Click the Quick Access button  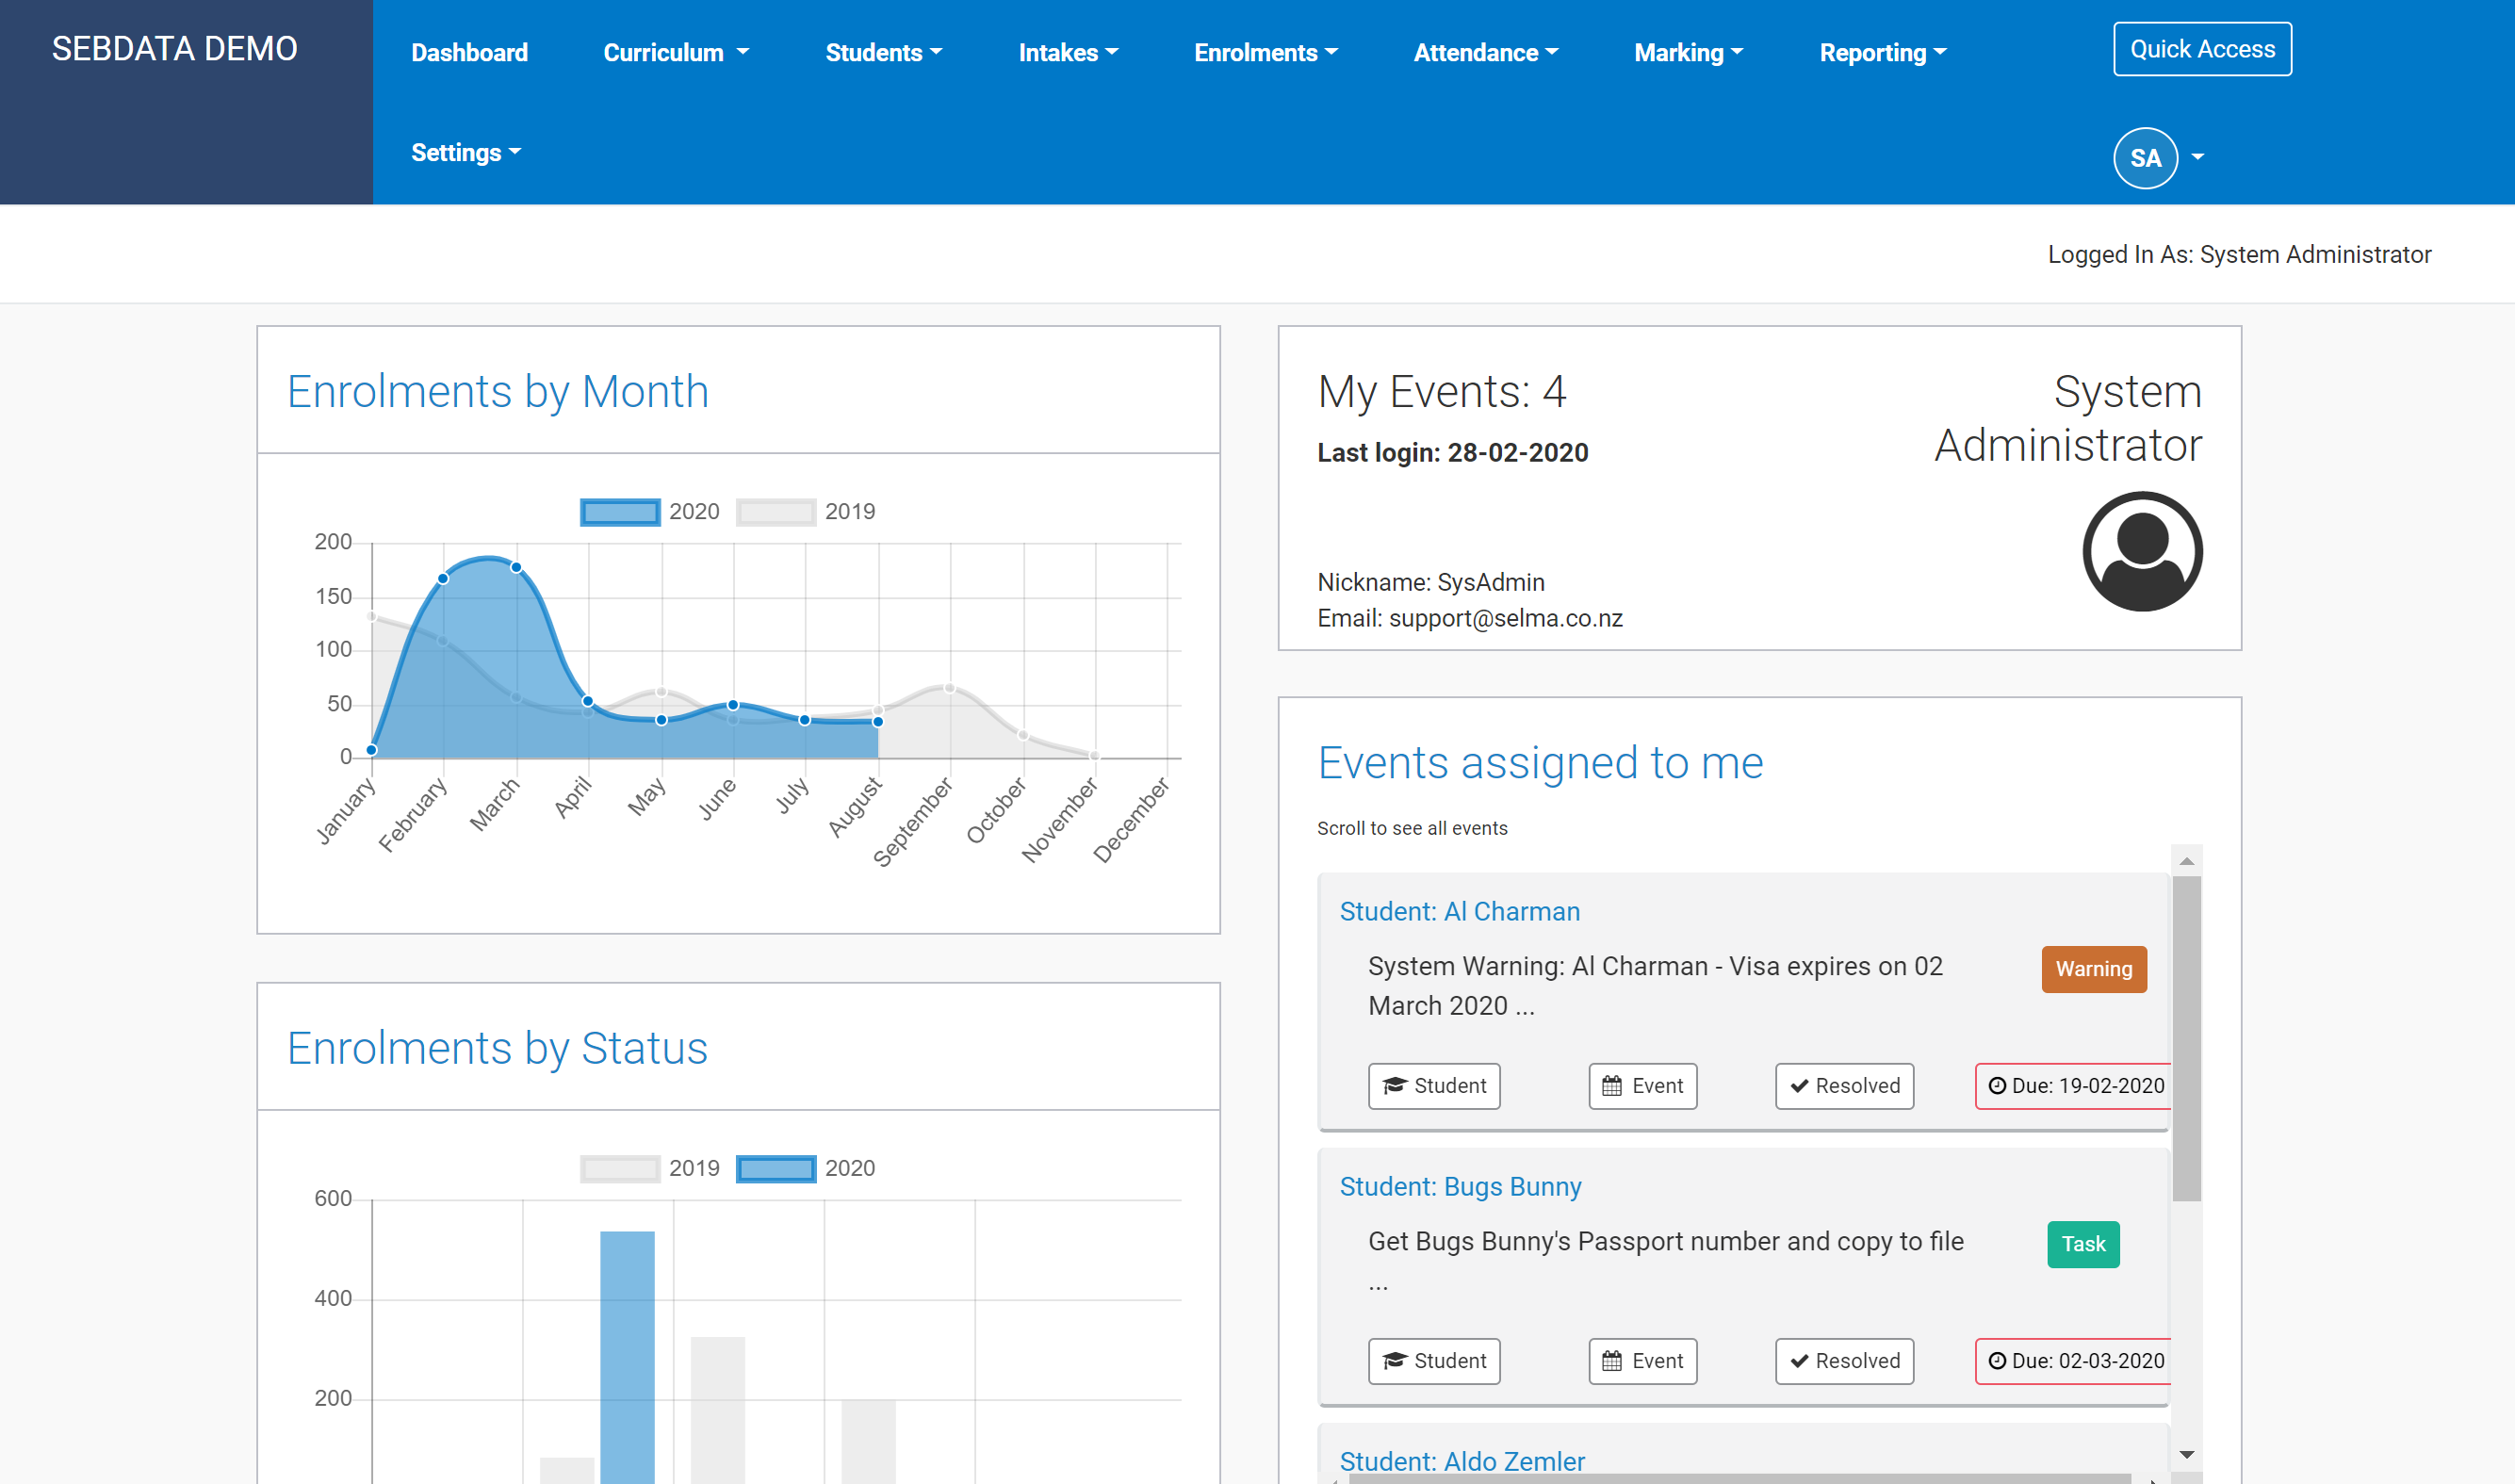2202,49
